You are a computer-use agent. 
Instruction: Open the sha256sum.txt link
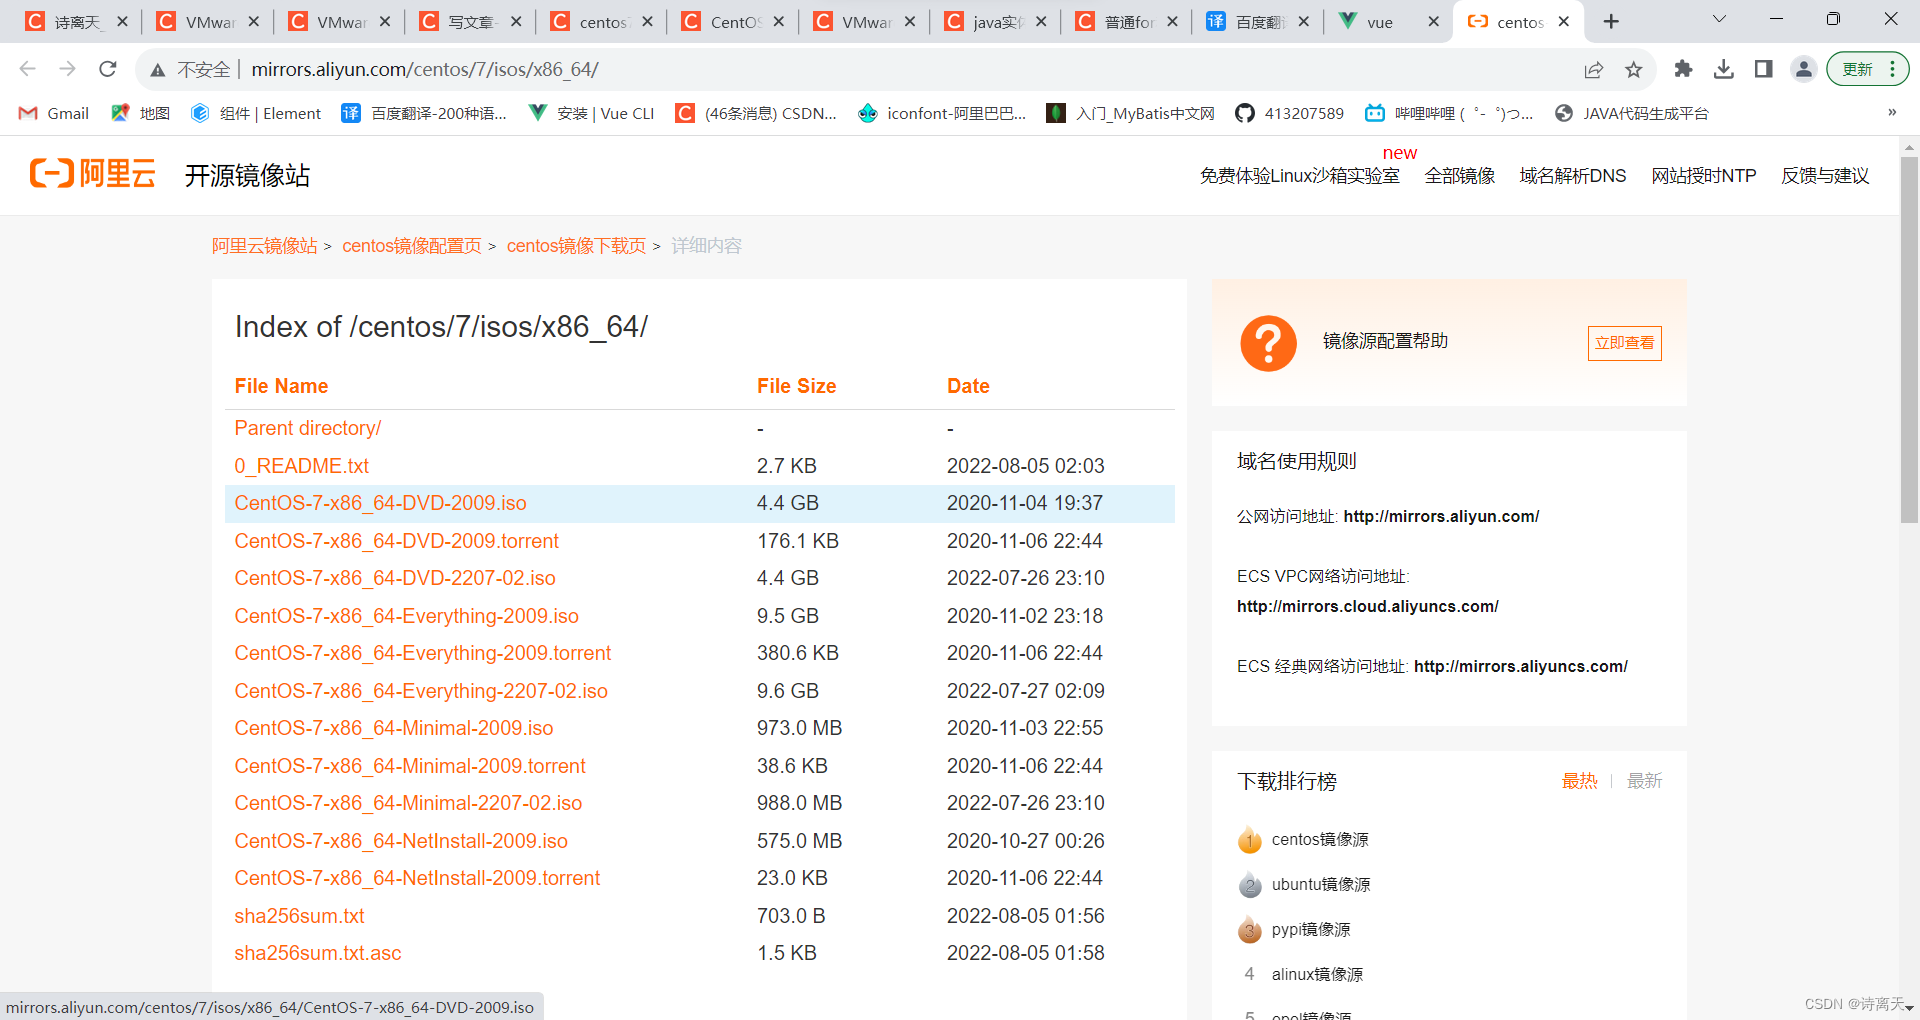click(x=299, y=916)
